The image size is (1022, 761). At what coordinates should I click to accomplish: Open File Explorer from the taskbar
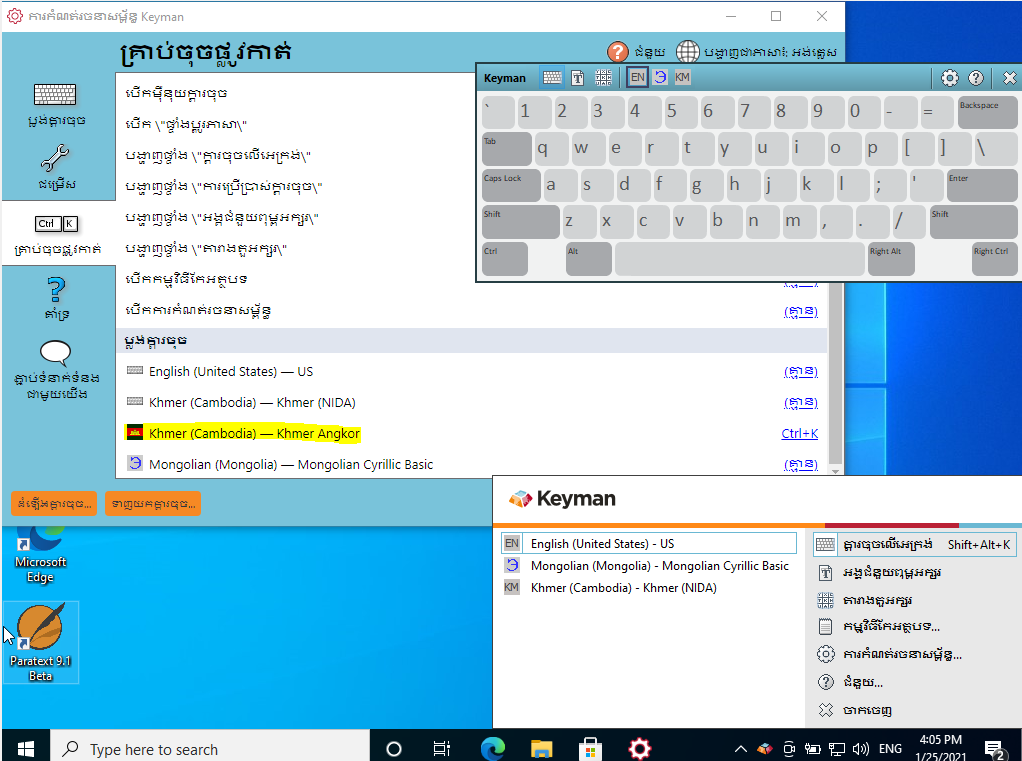[x=541, y=748]
